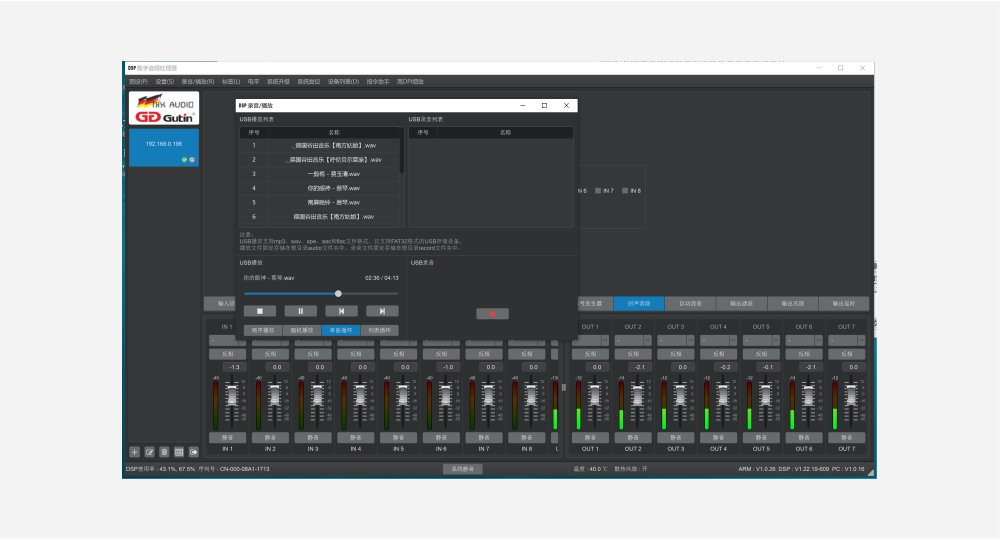1000x539 pixels.
Task: Toggle phase invert (反相) on OUT 5
Action: tap(761, 354)
